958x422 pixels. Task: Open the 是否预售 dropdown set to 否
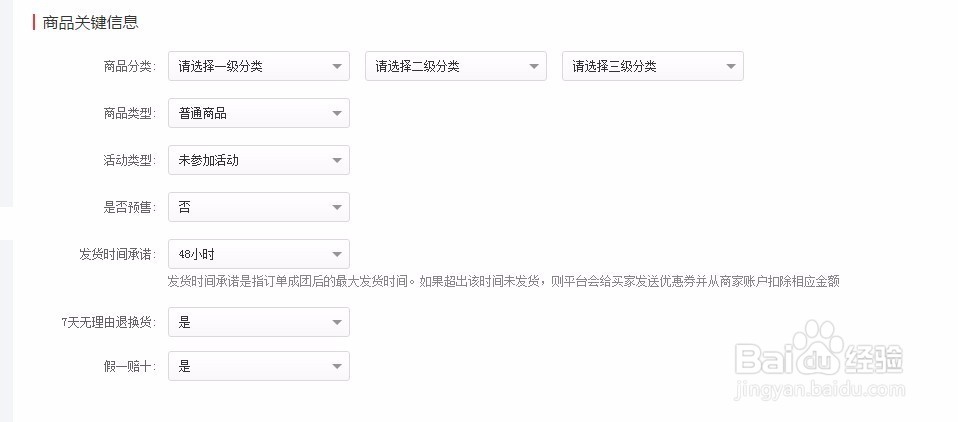(x=258, y=207)
